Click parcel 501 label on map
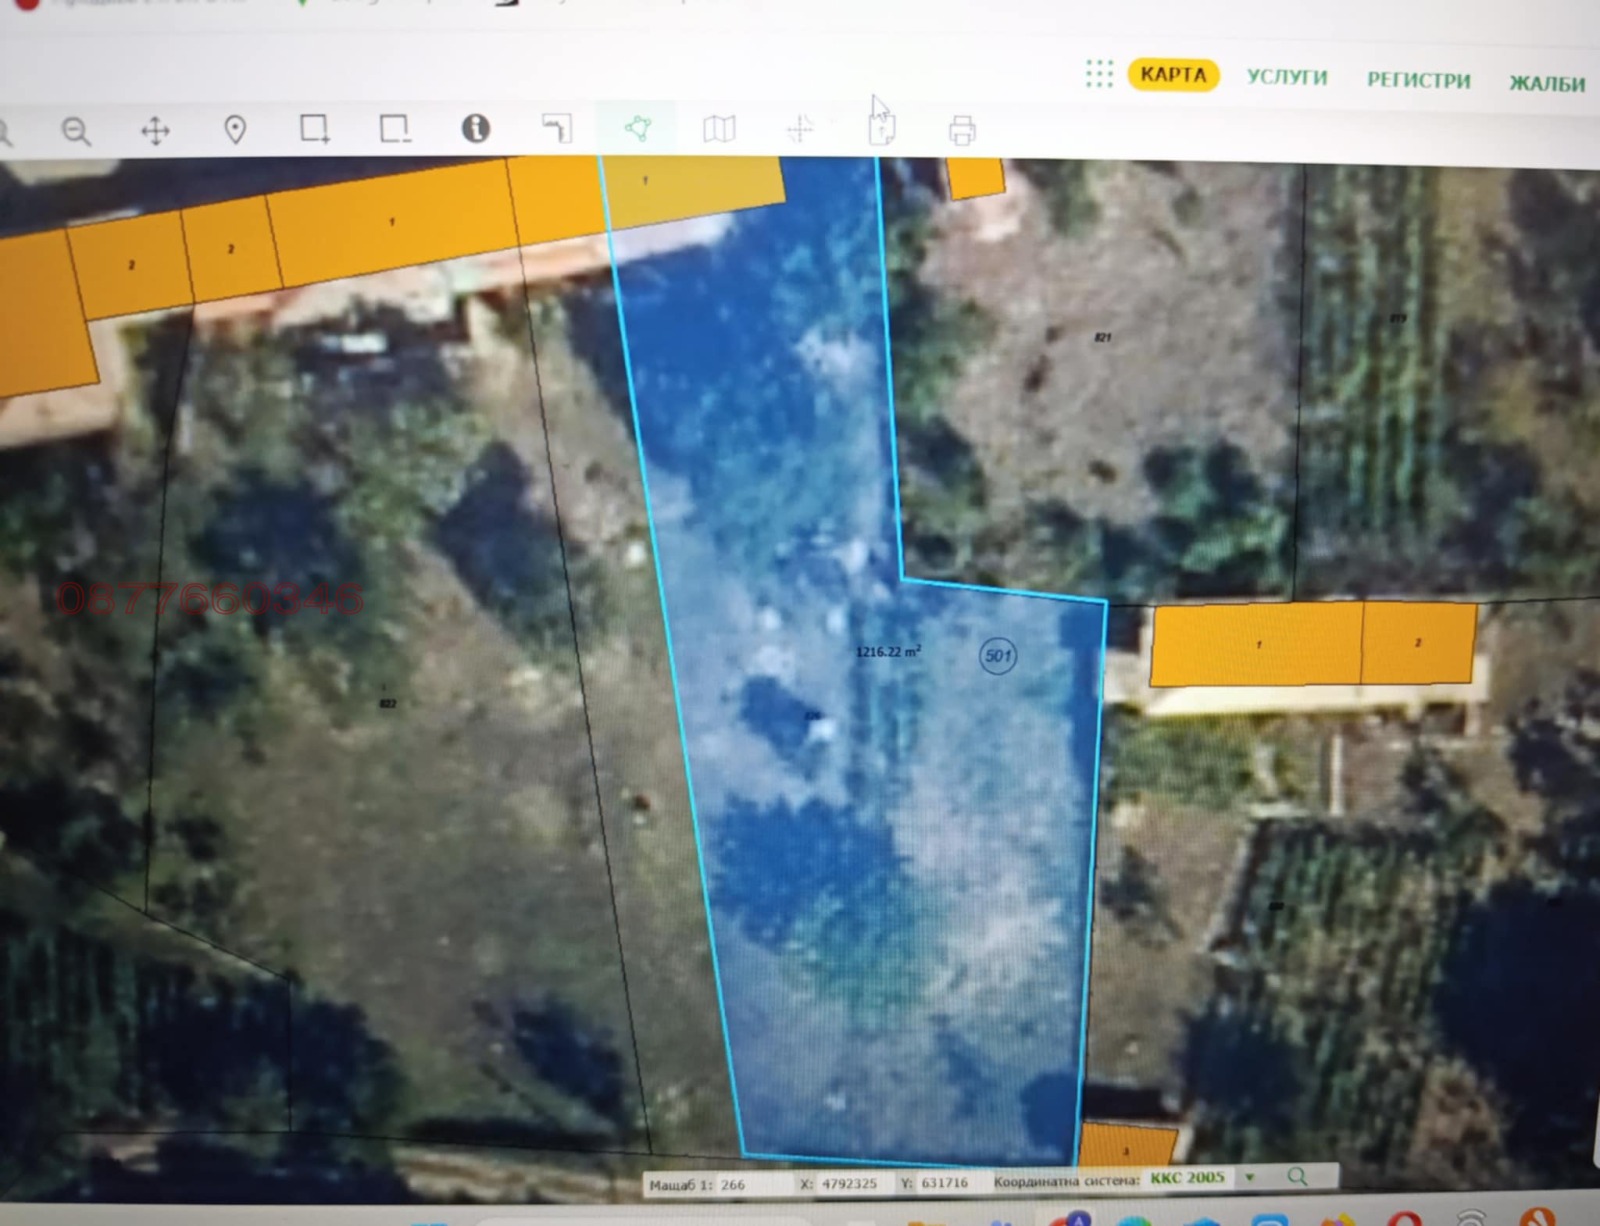The height and width of the screenshot is (1226, 1600). tap(997, 656)
